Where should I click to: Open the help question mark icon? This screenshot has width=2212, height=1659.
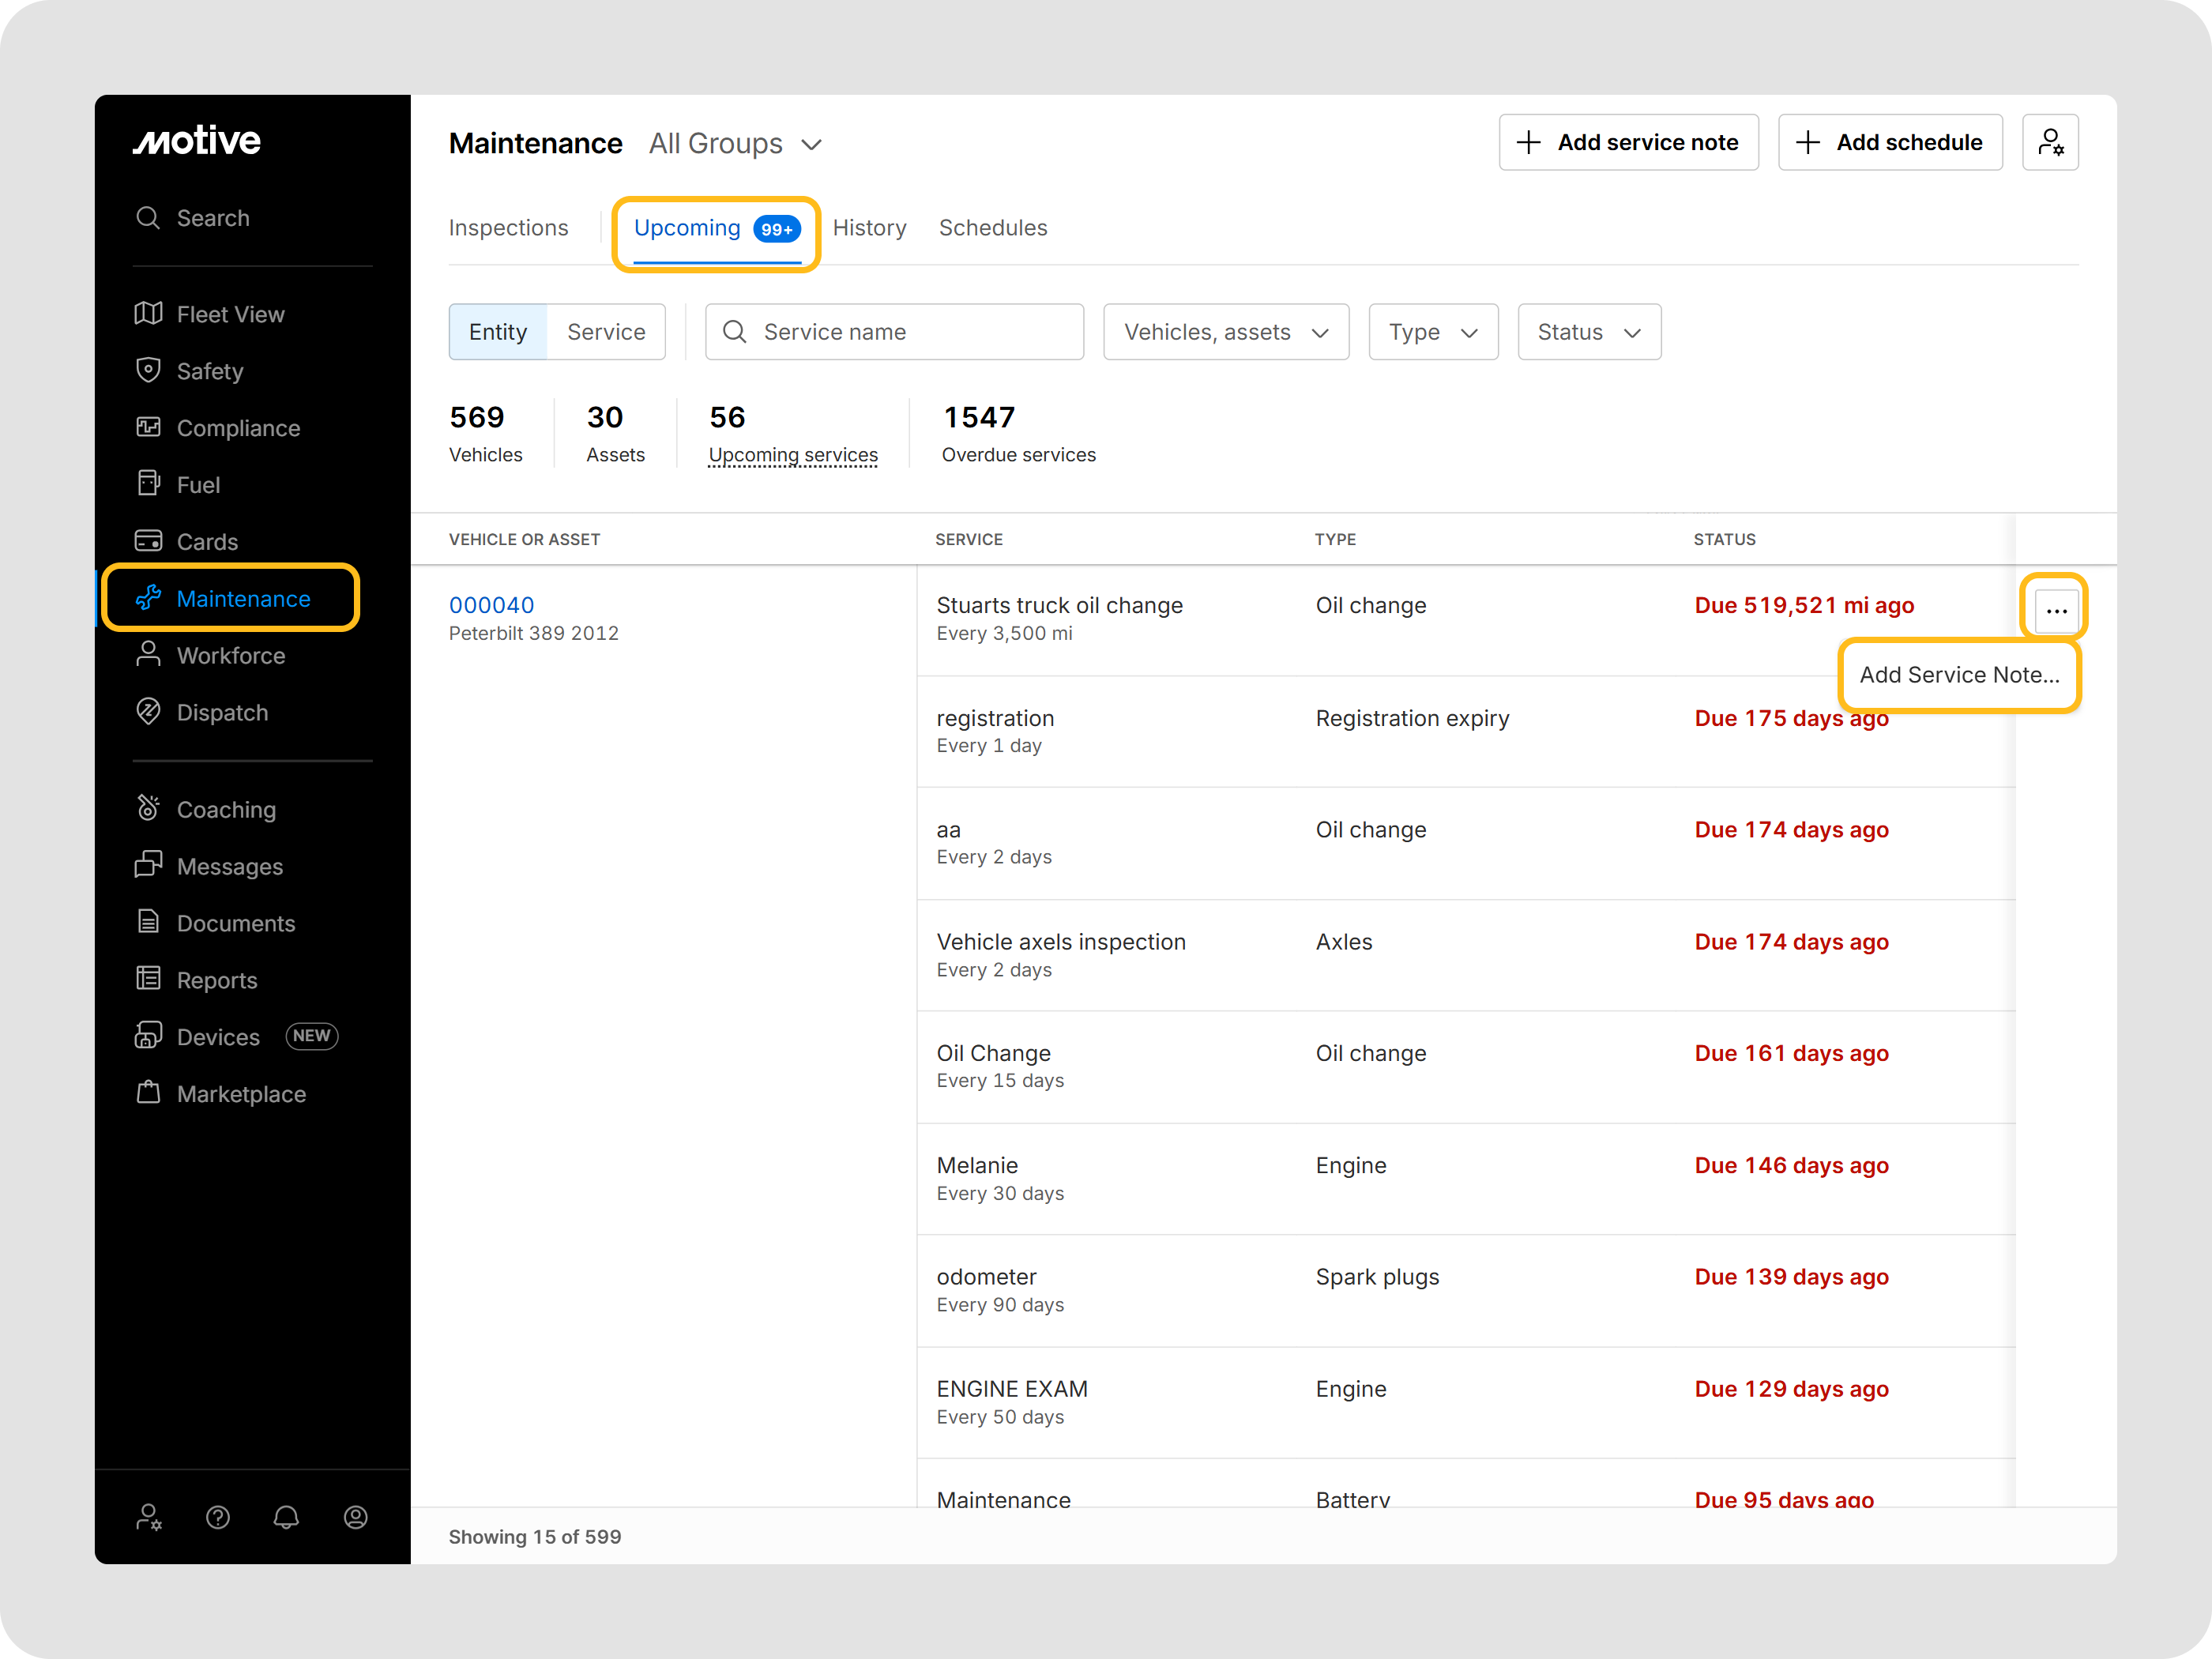[x=218, y=1517]
